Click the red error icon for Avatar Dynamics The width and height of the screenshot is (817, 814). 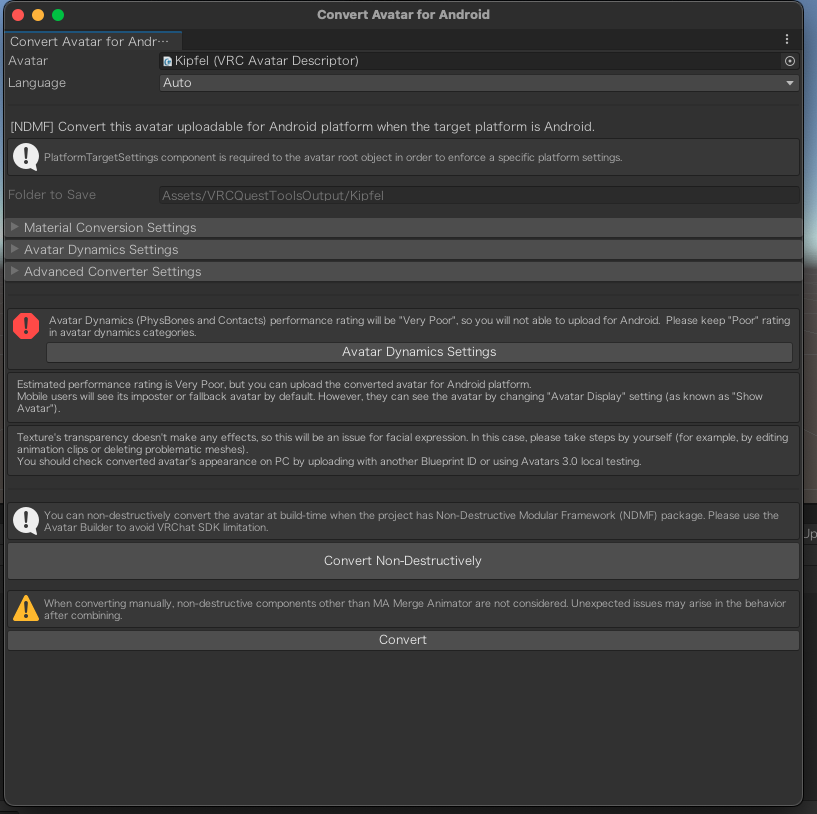(26, 326)
